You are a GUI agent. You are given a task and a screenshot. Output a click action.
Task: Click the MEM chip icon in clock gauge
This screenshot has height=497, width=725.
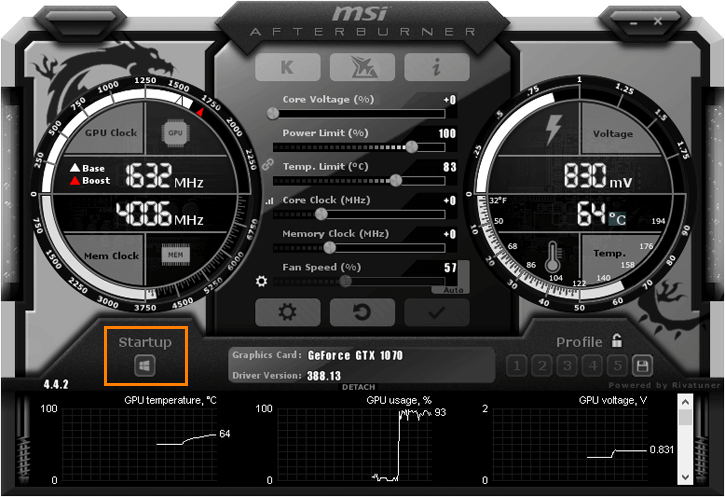pos(175,255)
